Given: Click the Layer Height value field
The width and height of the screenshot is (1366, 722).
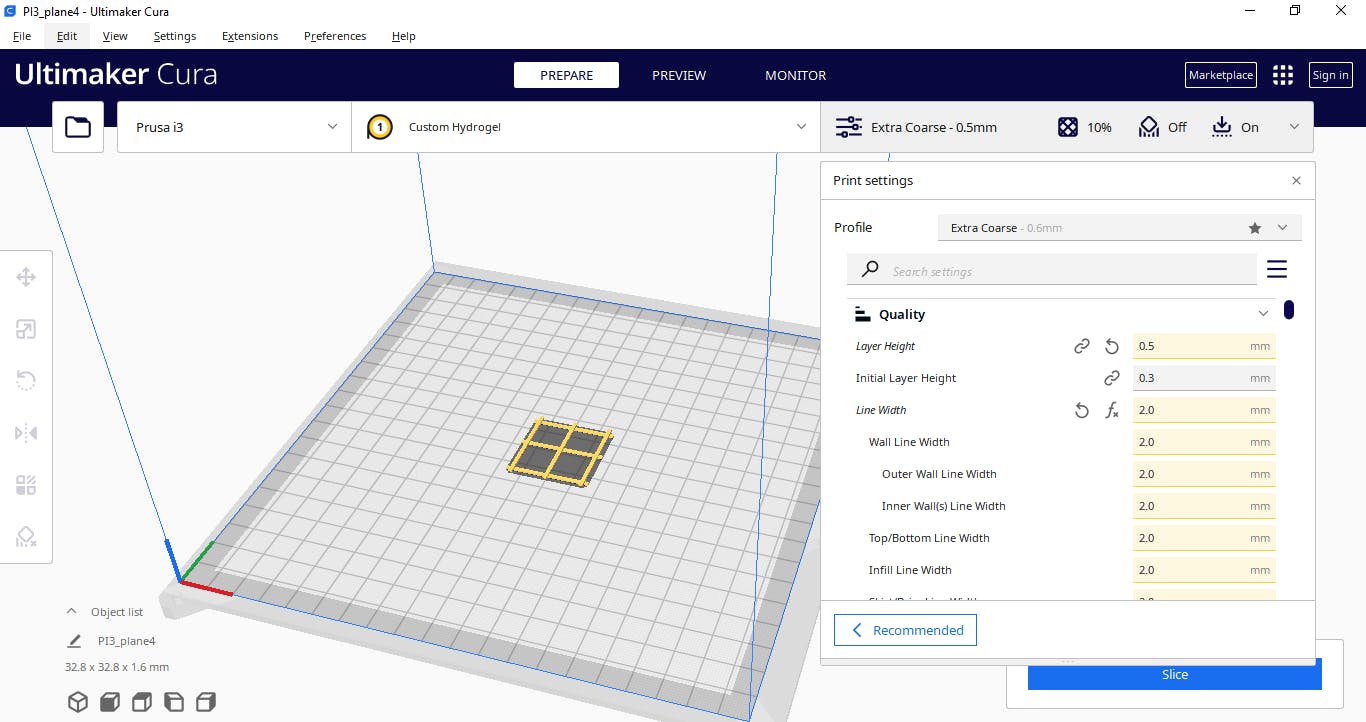Looking at the screenshot, I should pyautogui.click(x=1204, y=346).
